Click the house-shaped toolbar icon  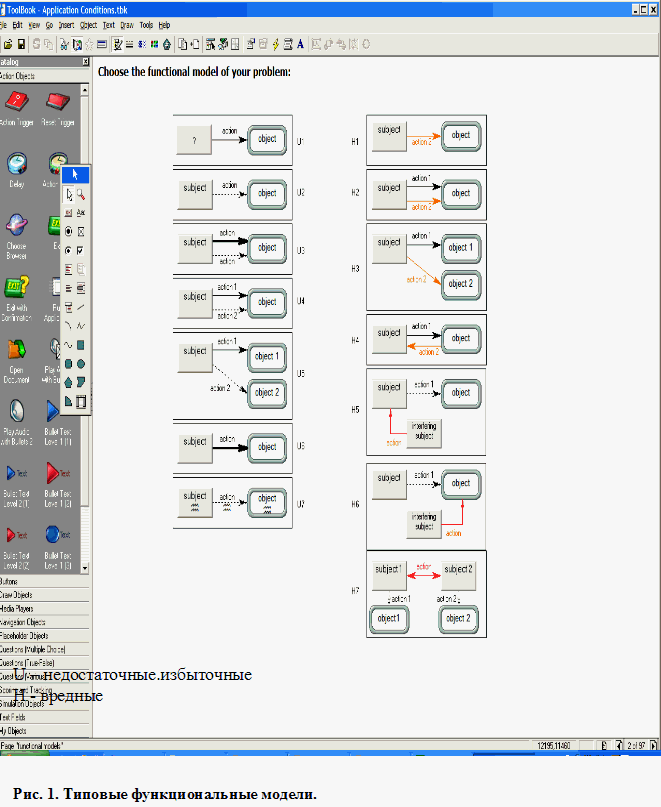(x=167, y=45)
